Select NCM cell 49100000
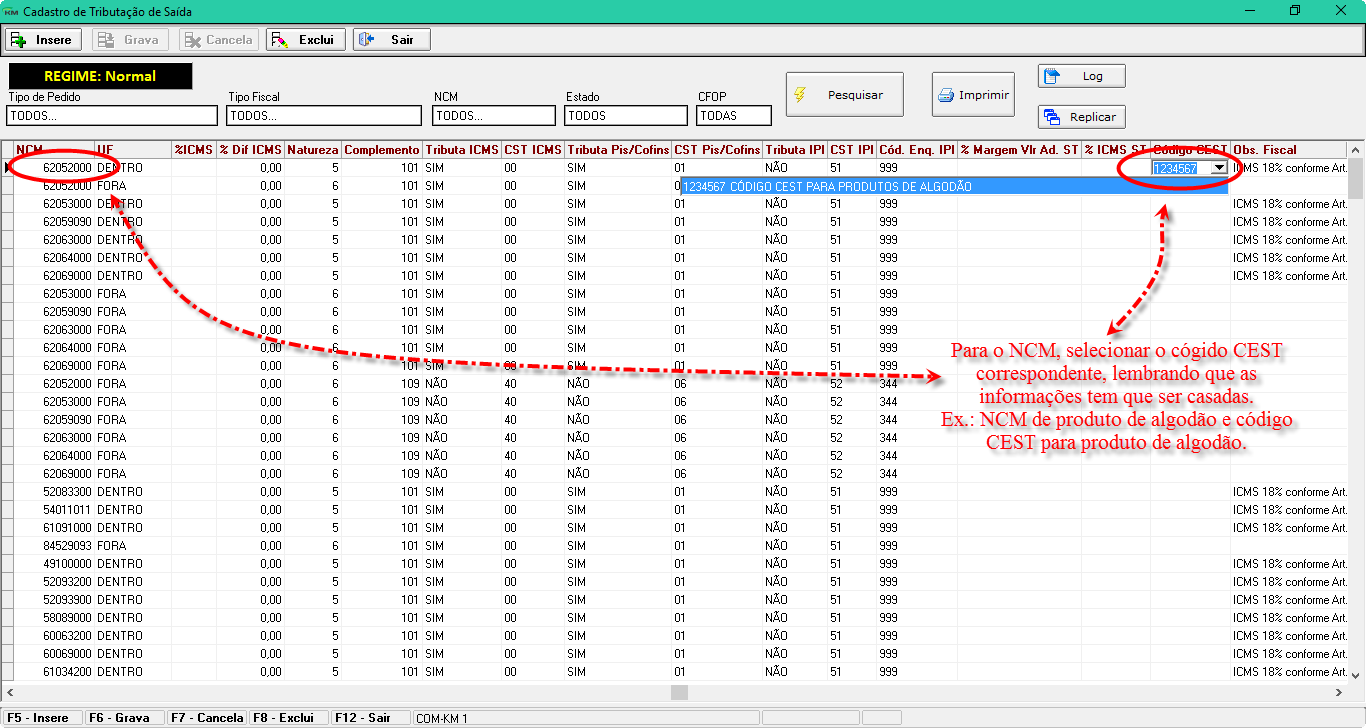 point(54,564)
